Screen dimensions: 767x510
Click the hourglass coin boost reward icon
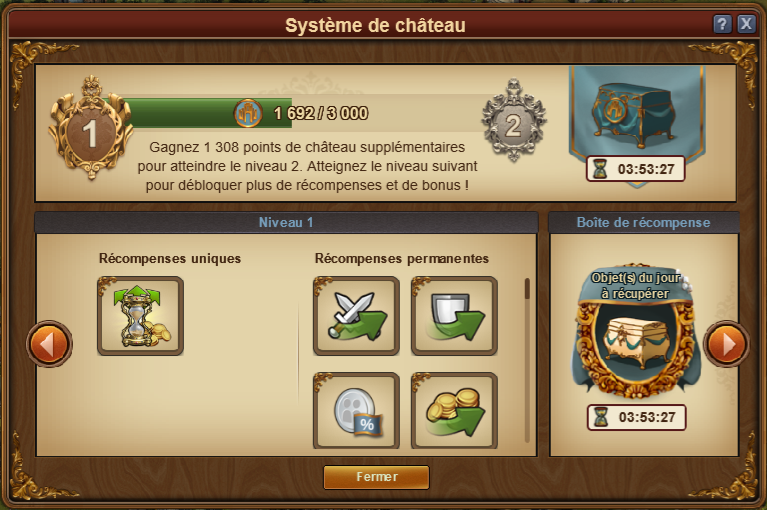(140, 316)
